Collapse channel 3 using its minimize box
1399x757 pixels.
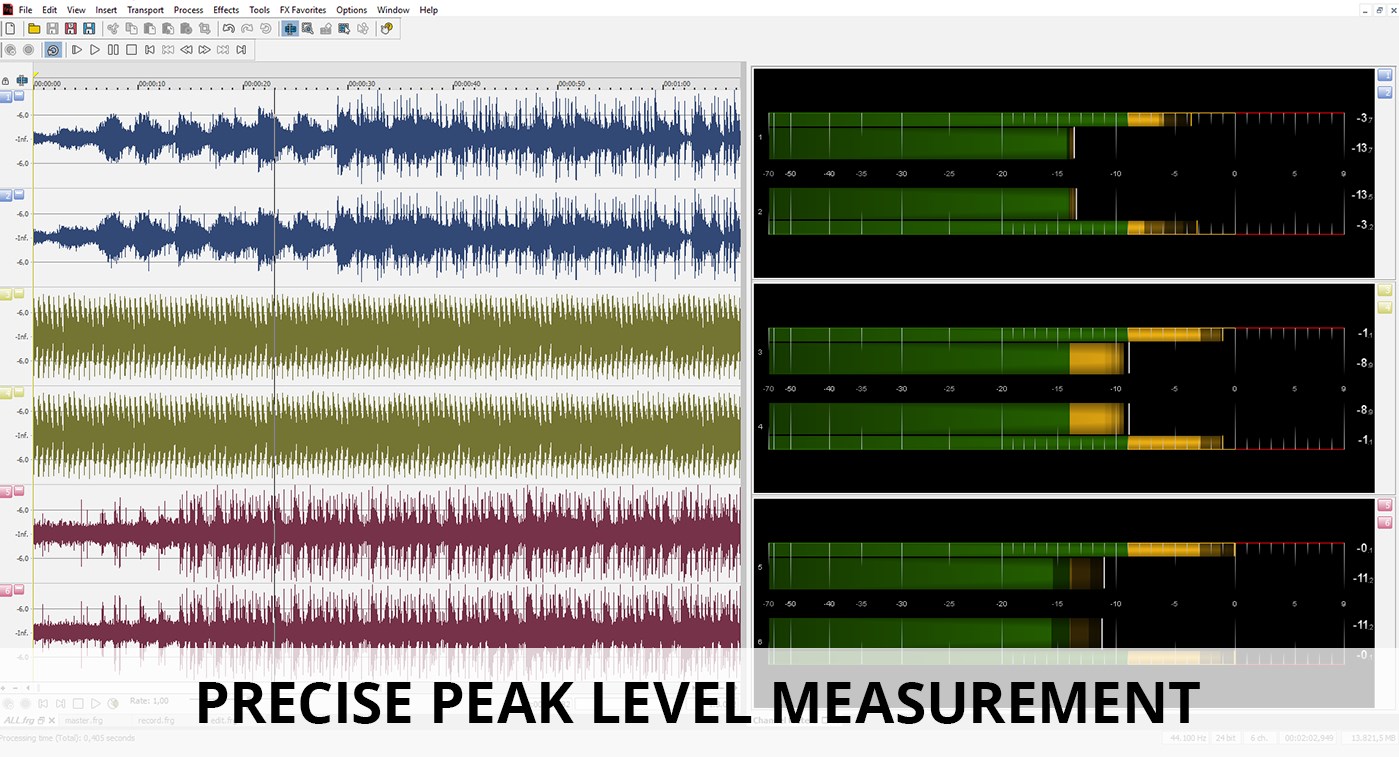pos(19,293)
